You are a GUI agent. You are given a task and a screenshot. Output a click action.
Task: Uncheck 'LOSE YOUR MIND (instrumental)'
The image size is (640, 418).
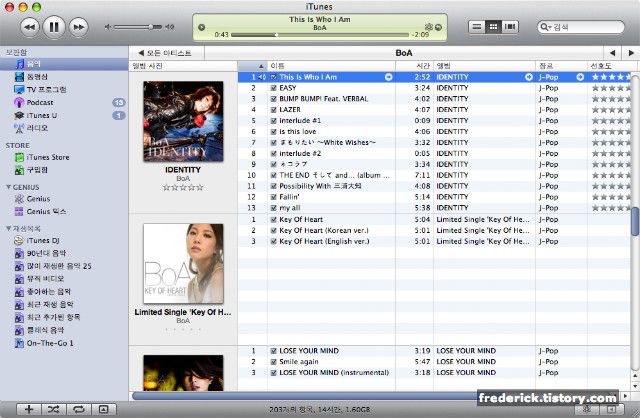pos(273,373)
